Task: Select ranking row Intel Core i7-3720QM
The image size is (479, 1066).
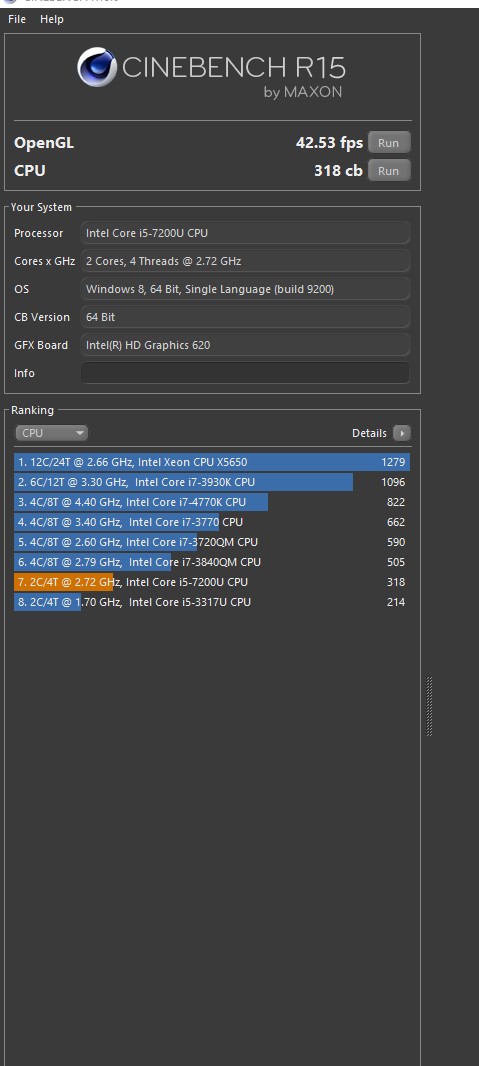Action: tap(212, 542)
